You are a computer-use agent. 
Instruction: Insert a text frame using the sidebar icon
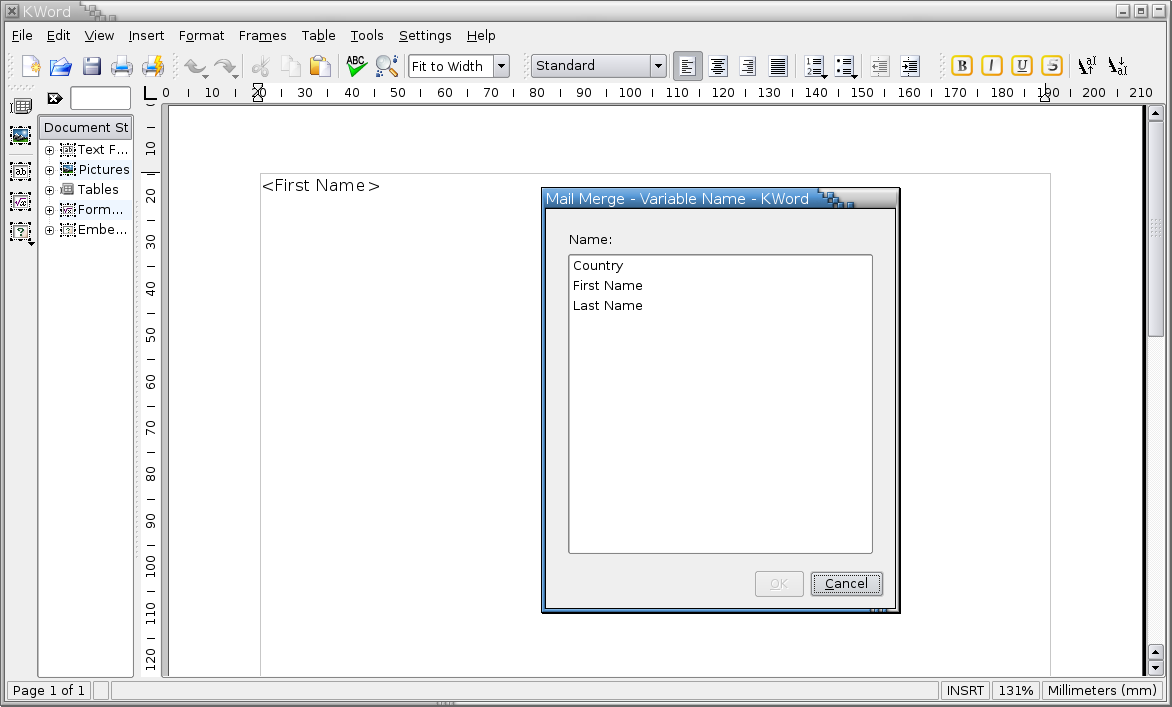click(x=20, y=171)
